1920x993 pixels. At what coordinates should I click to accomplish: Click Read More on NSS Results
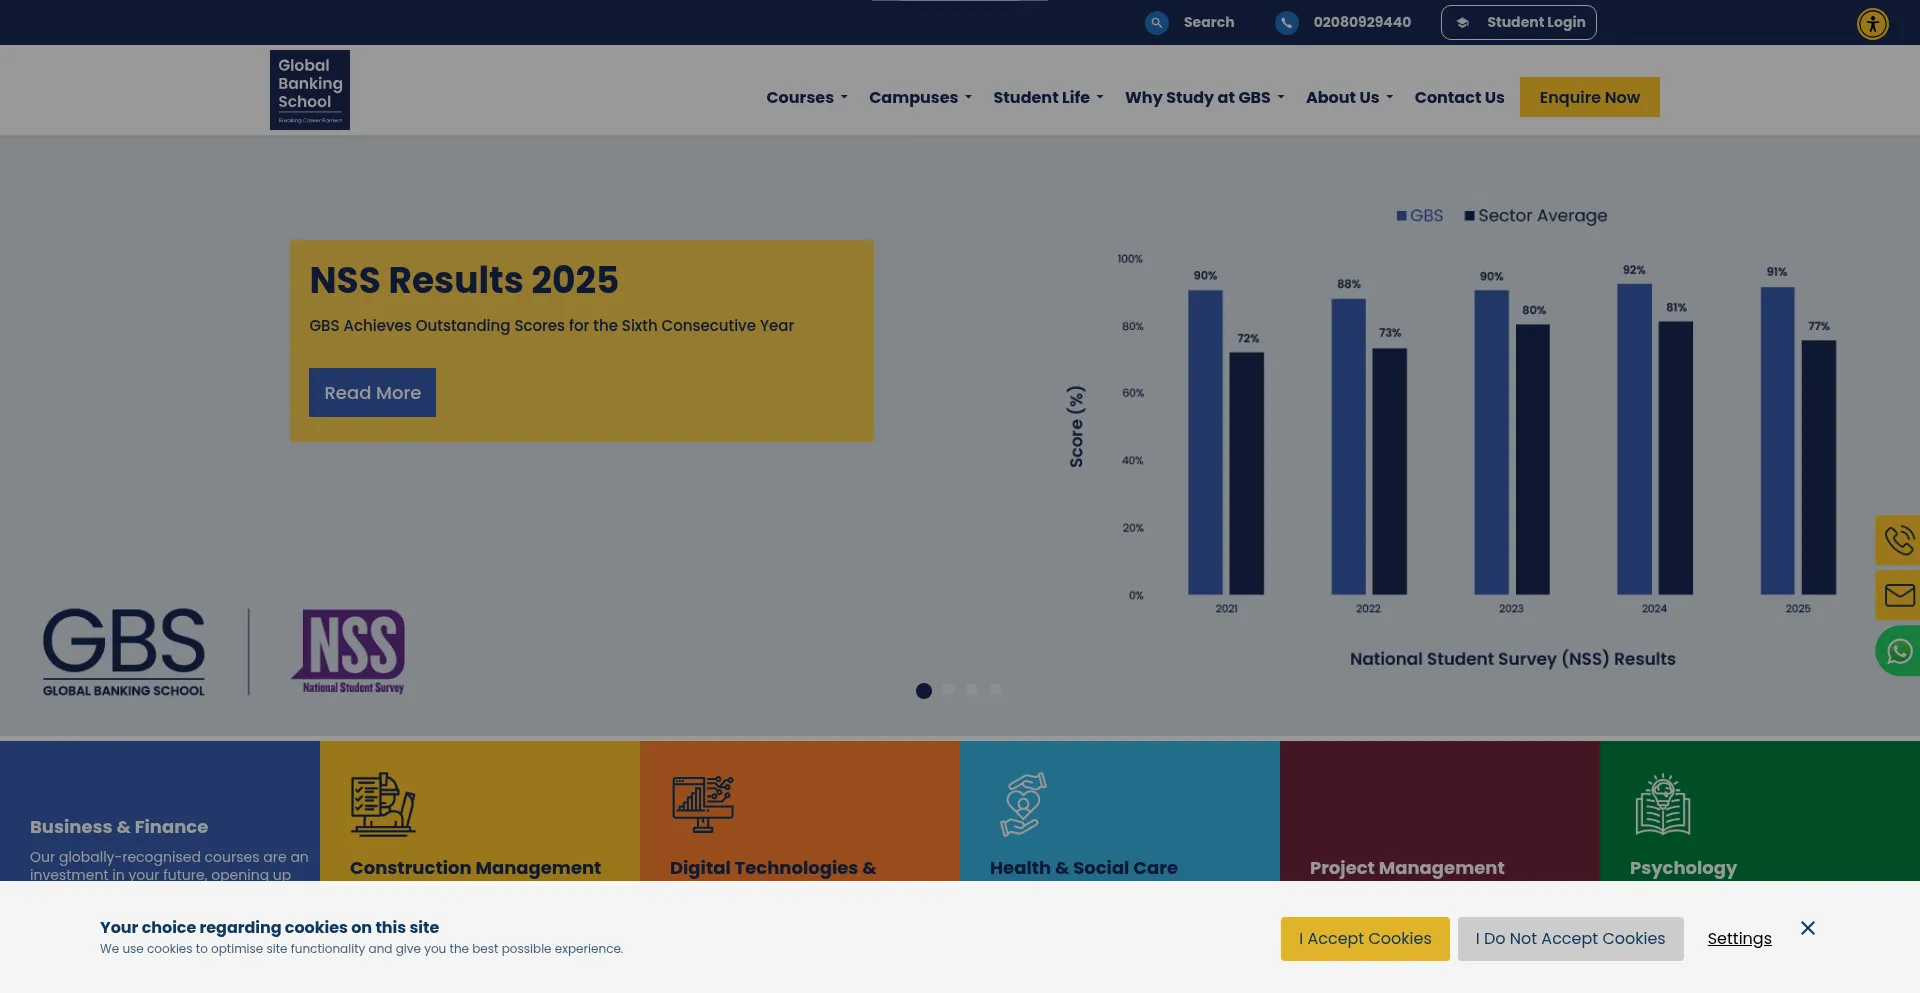(x=372, y=393)
